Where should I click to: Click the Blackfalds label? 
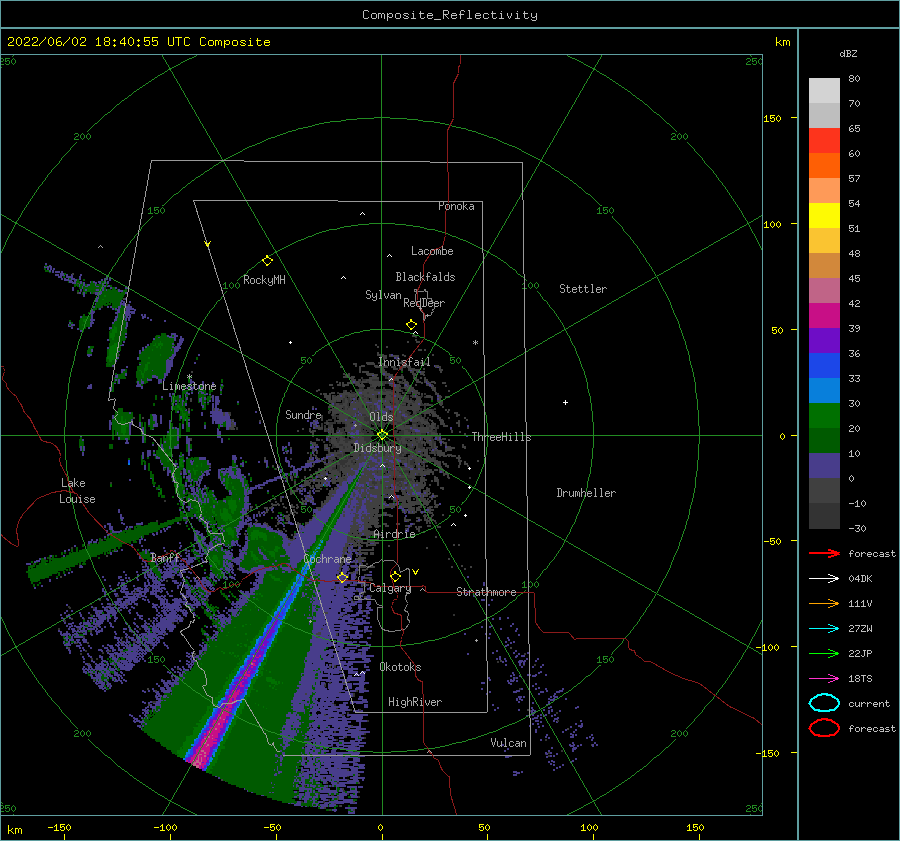pos(425,277)
